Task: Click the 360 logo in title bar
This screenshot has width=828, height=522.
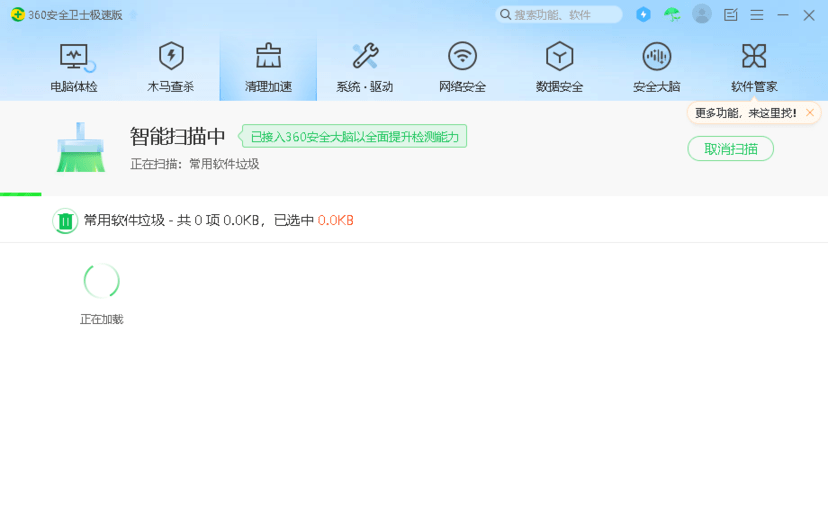Action: (x=17, y=14)
